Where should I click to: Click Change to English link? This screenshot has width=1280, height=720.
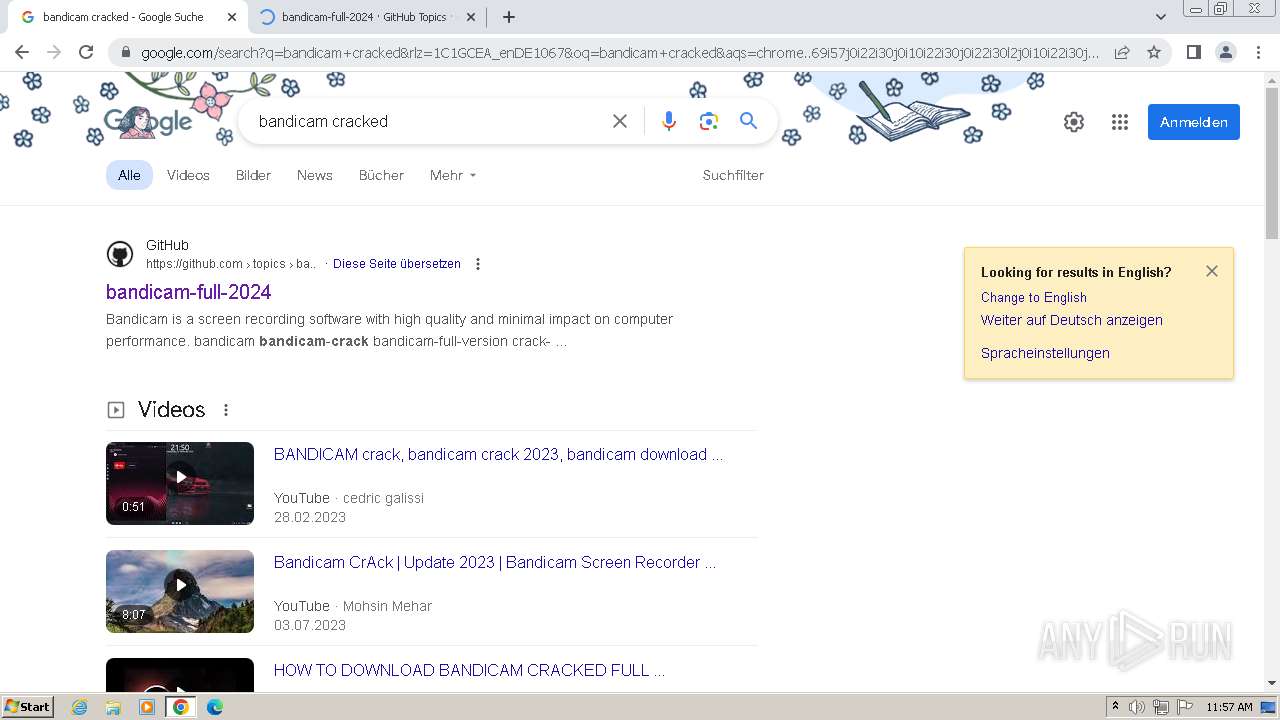point(1033,297)
